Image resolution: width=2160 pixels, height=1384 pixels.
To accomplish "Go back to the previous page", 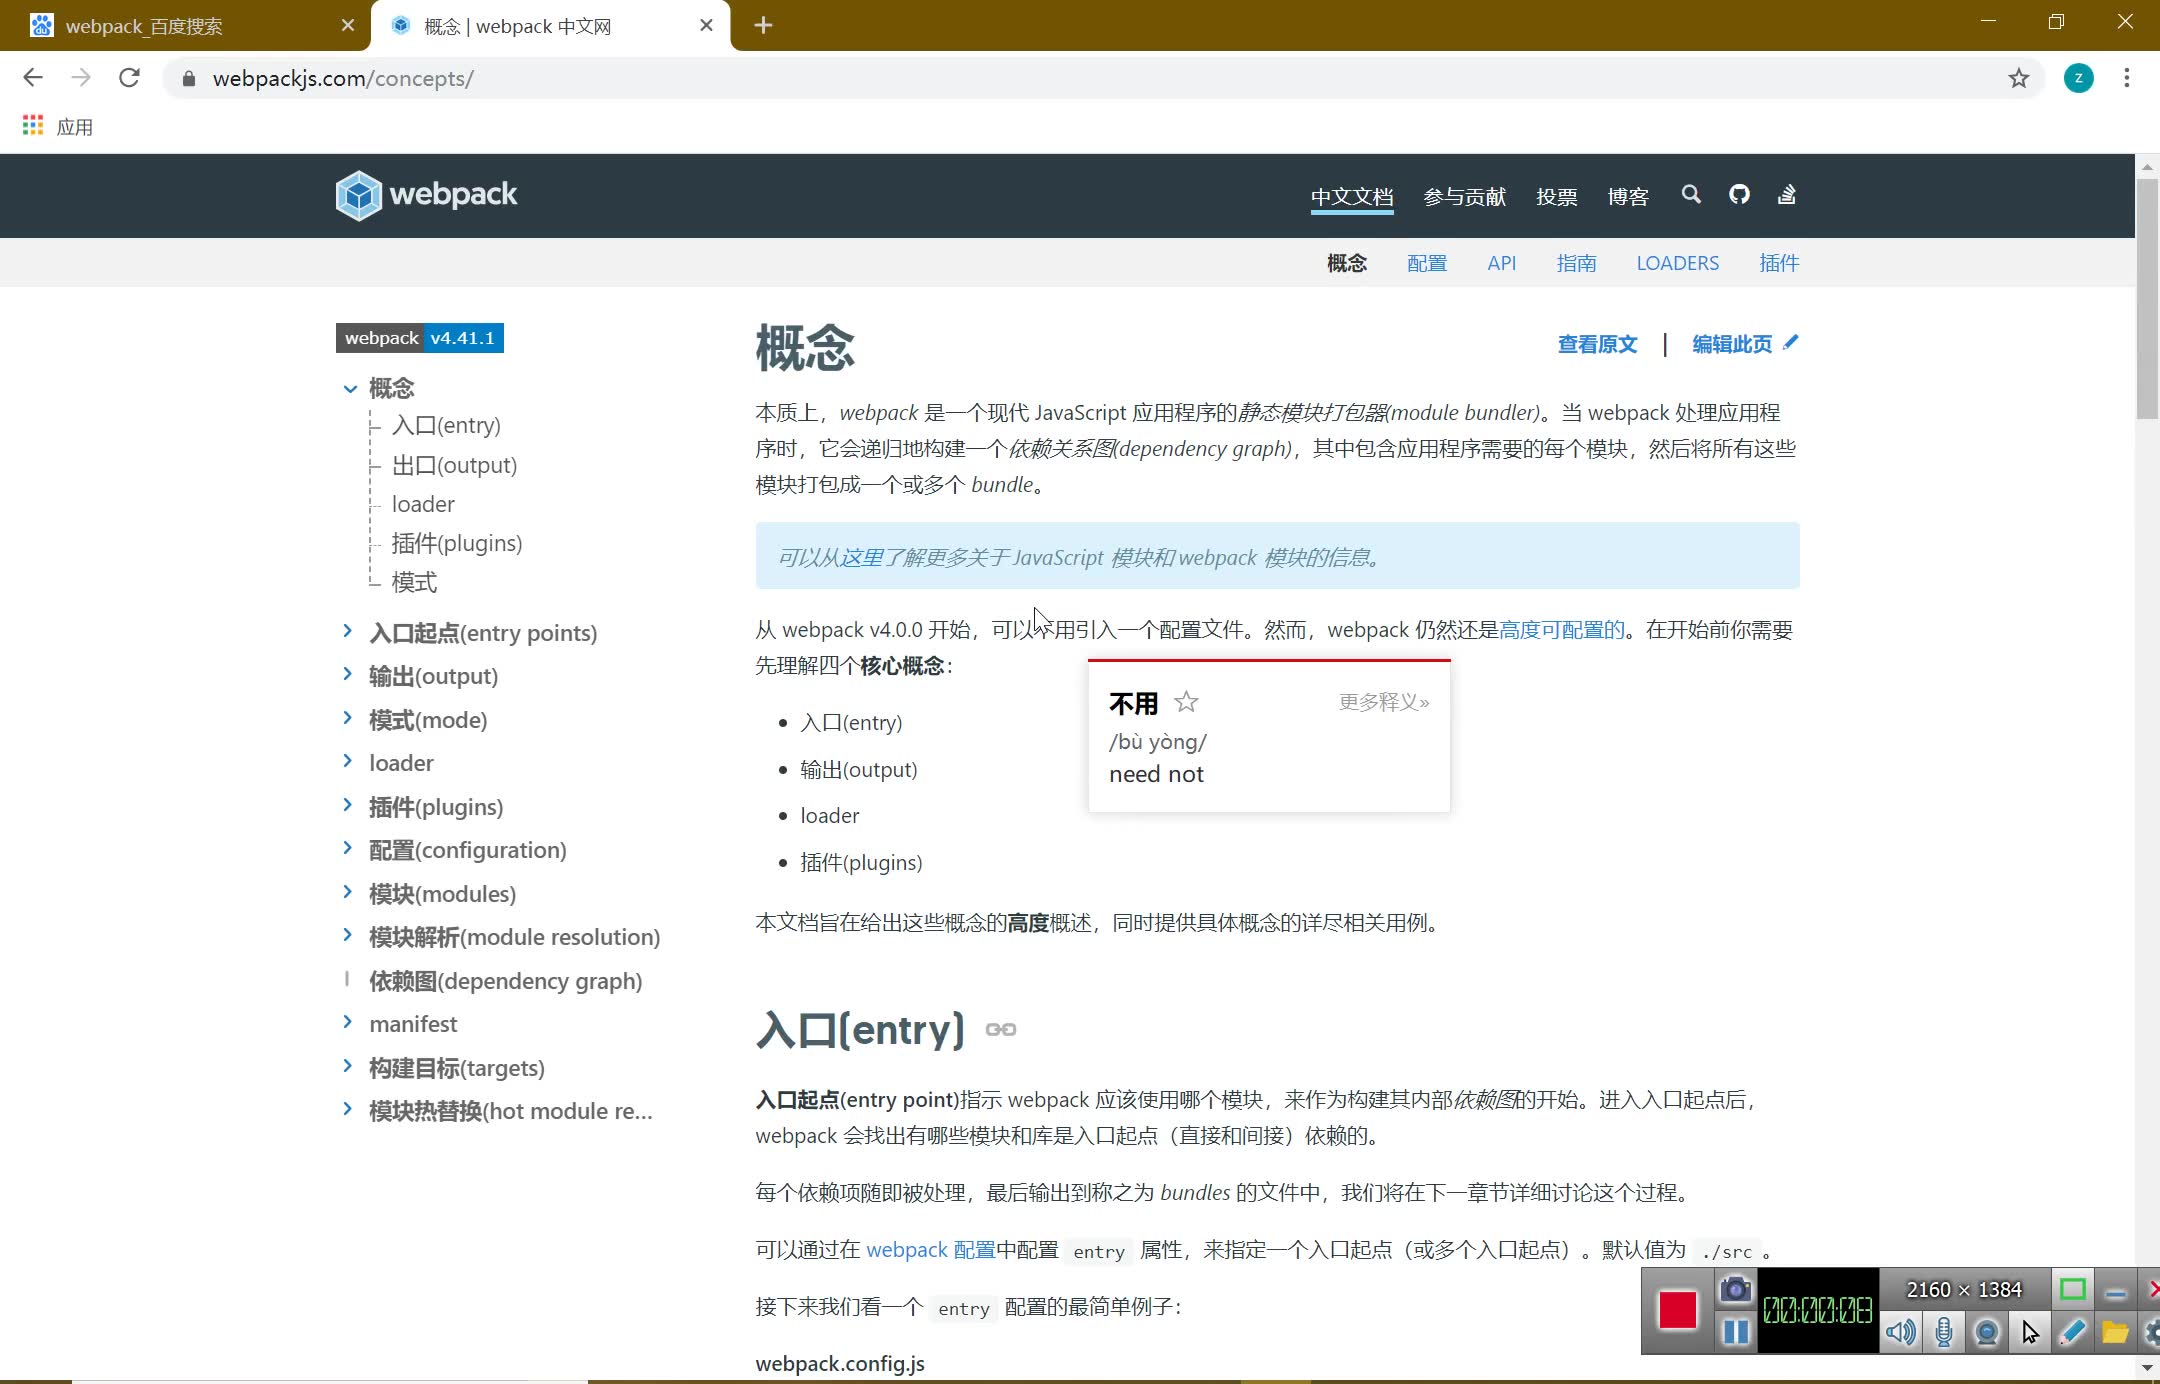I will point(33,78).
